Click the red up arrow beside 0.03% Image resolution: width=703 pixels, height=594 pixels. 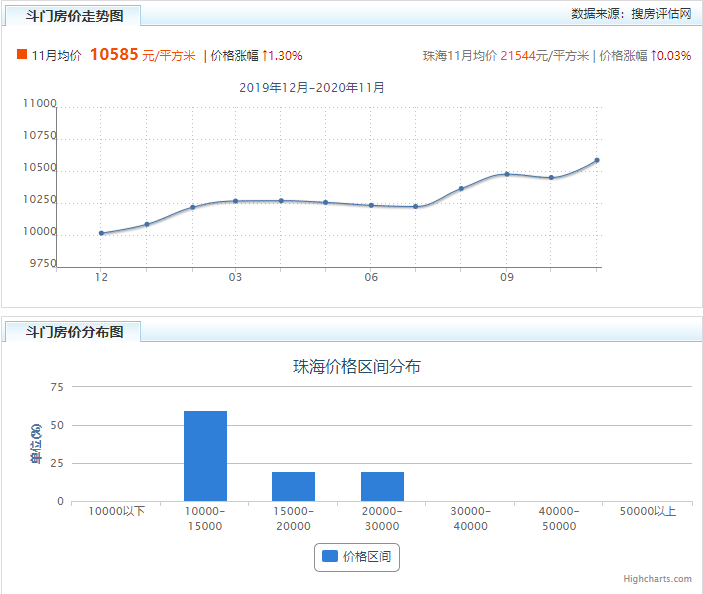coord(654,56)
